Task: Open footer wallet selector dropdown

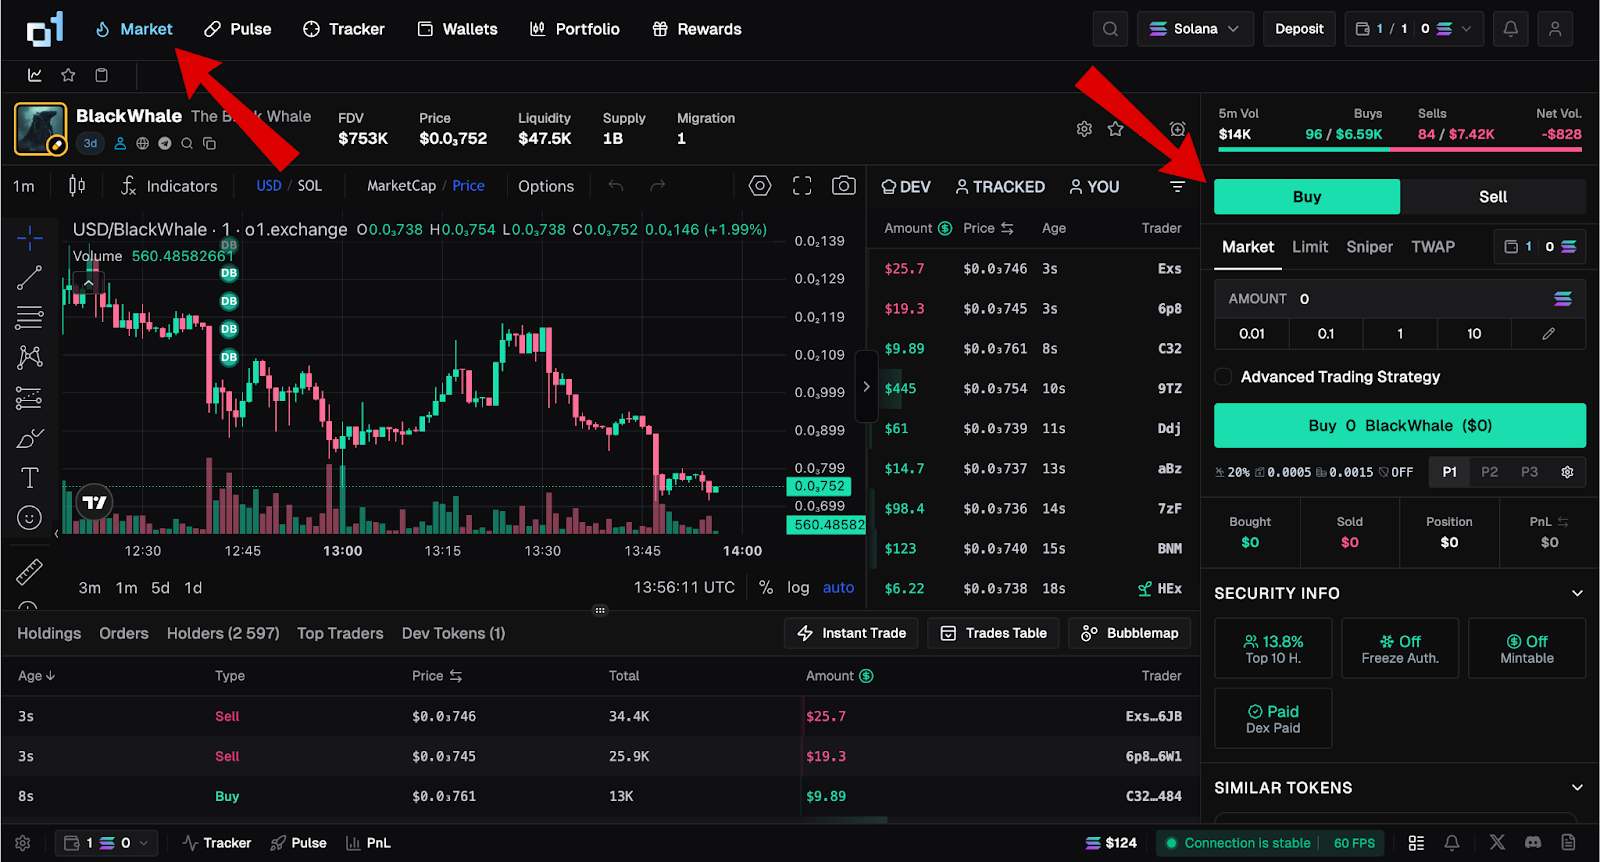Action: [106, 843]
